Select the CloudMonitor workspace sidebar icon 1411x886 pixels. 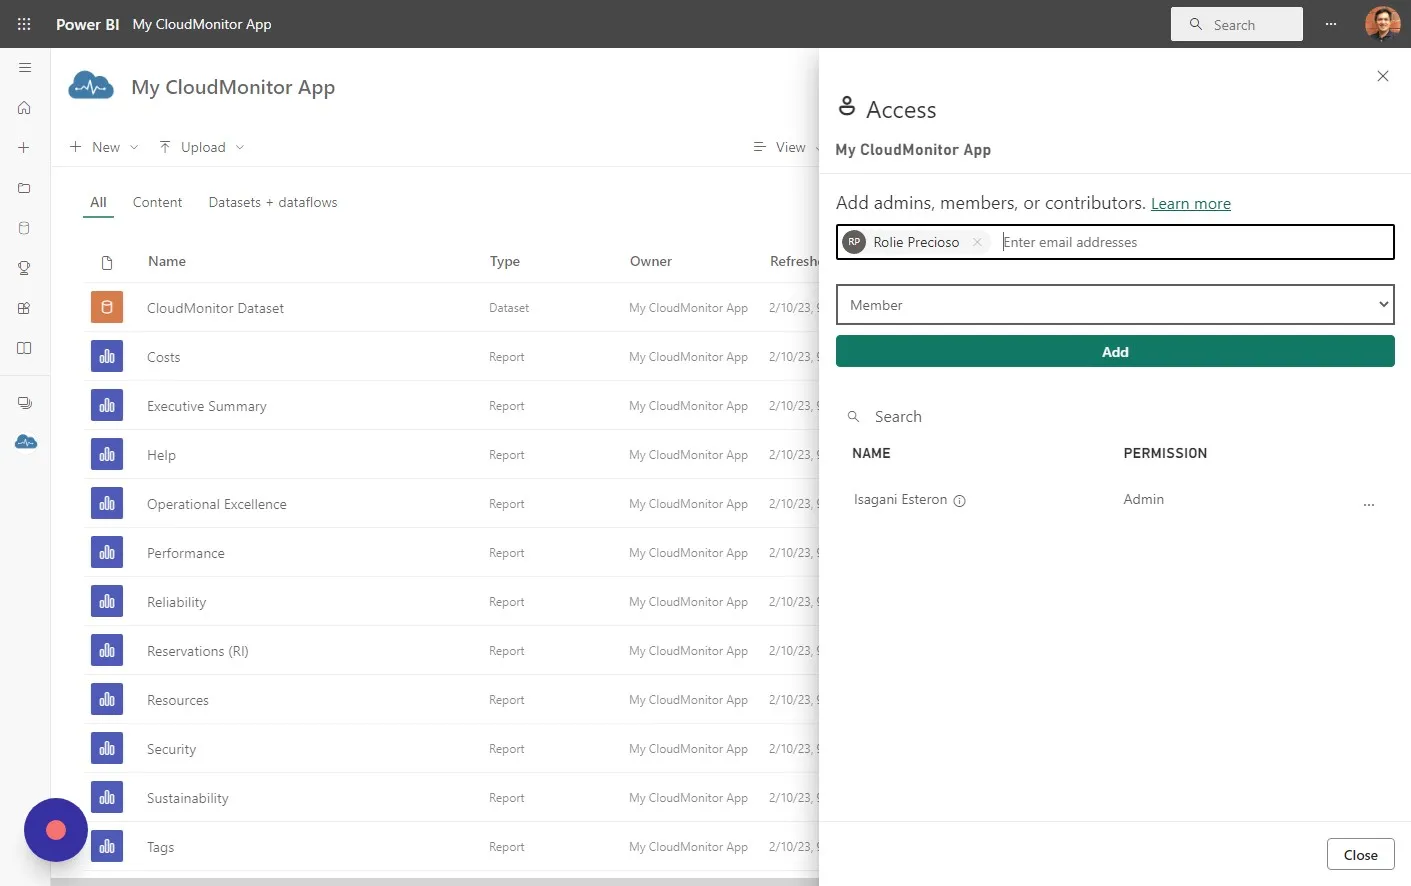coord(26,442)
